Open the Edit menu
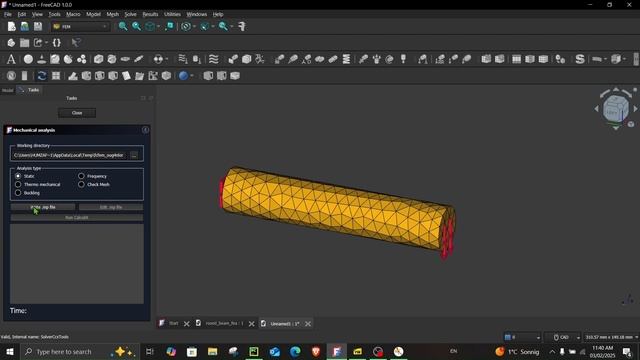 coord(22,14)
